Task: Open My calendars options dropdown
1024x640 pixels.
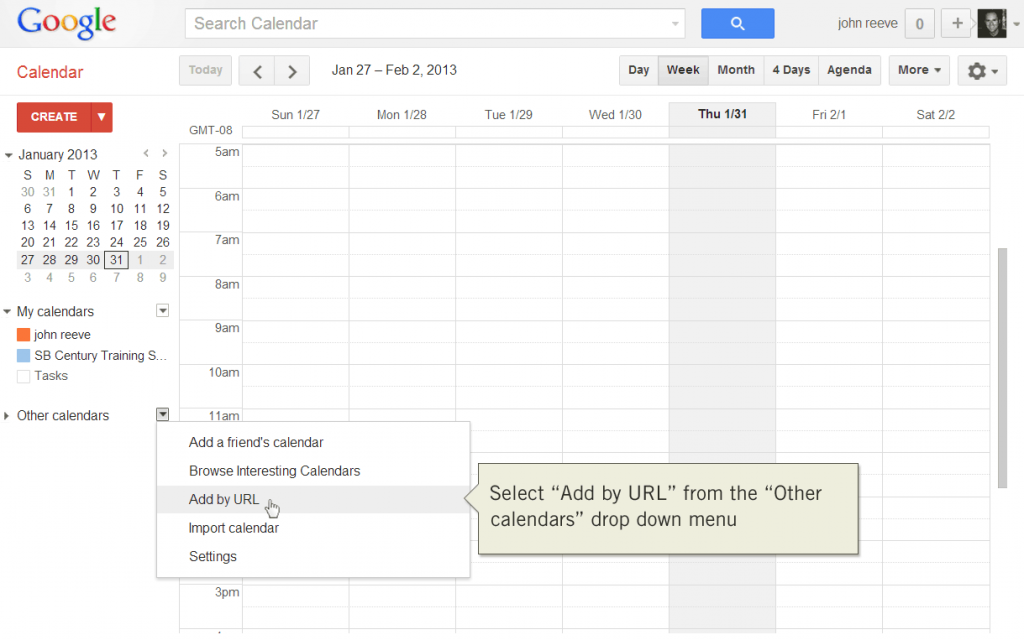Action: tap(163, 311)
